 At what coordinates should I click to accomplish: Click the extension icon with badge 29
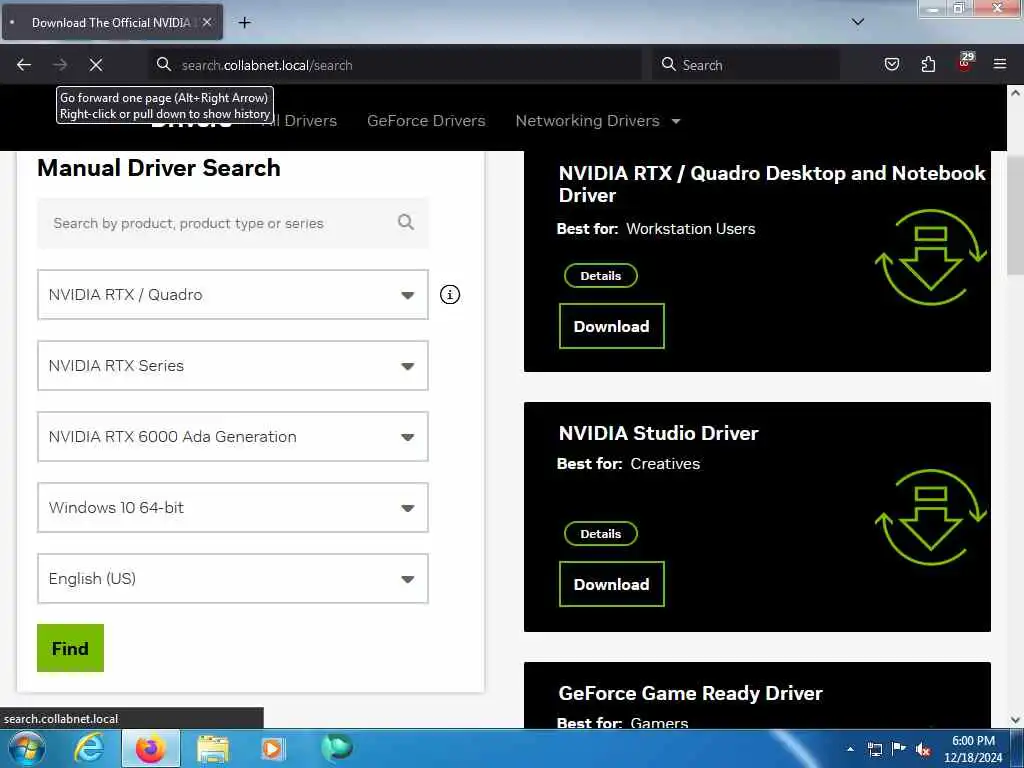(965, 63)
